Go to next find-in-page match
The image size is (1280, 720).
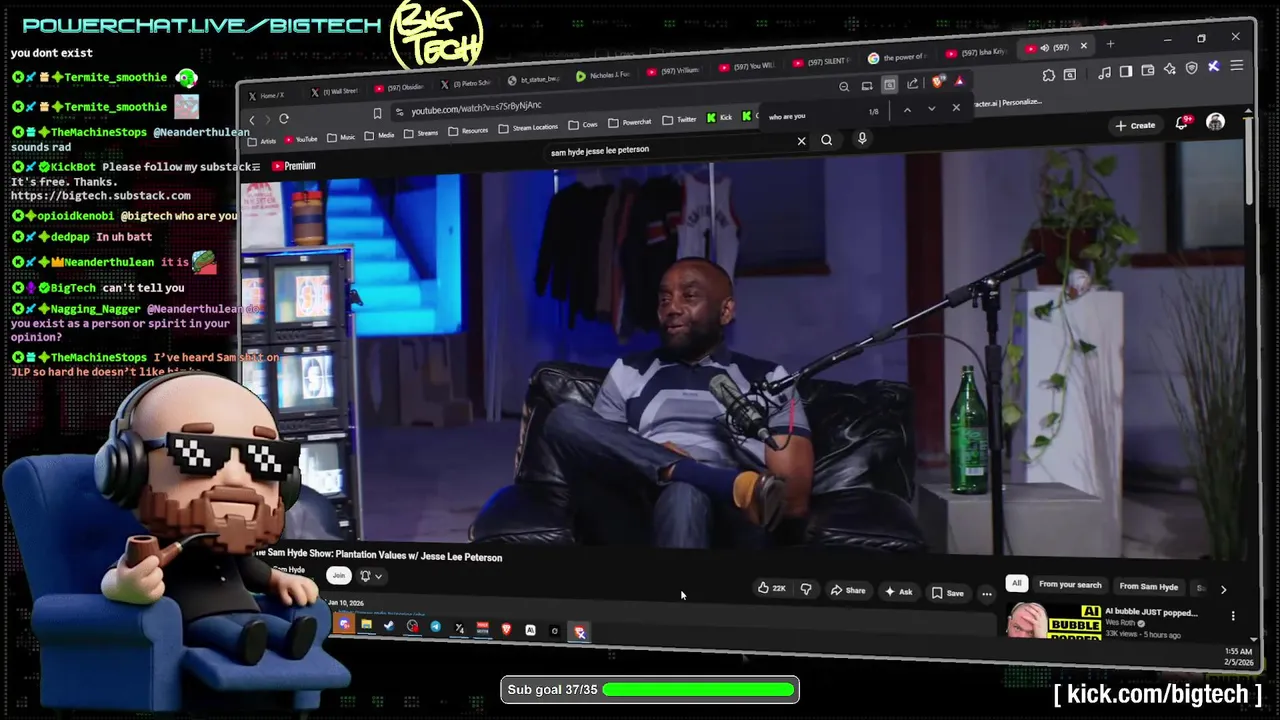click(x=931, y=108)
